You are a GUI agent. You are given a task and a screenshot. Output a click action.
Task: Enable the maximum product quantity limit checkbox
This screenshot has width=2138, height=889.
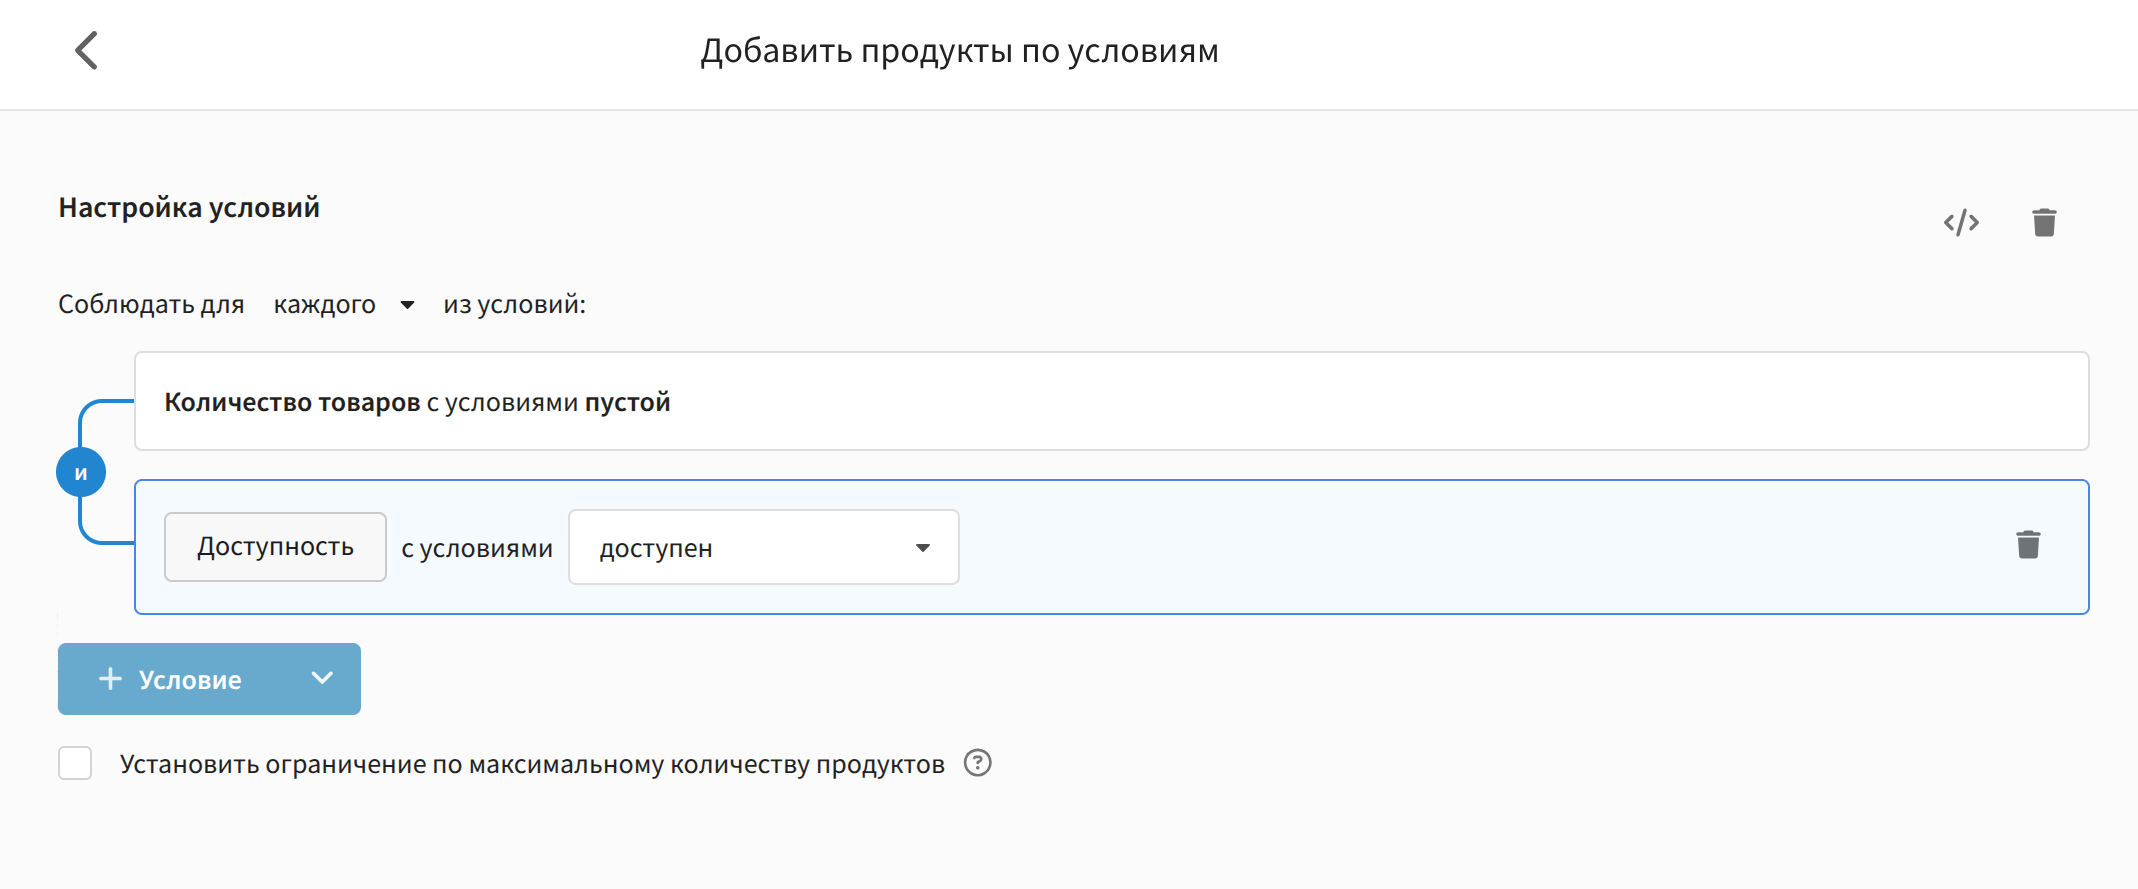pyautogui.click(x=75, y=763)
